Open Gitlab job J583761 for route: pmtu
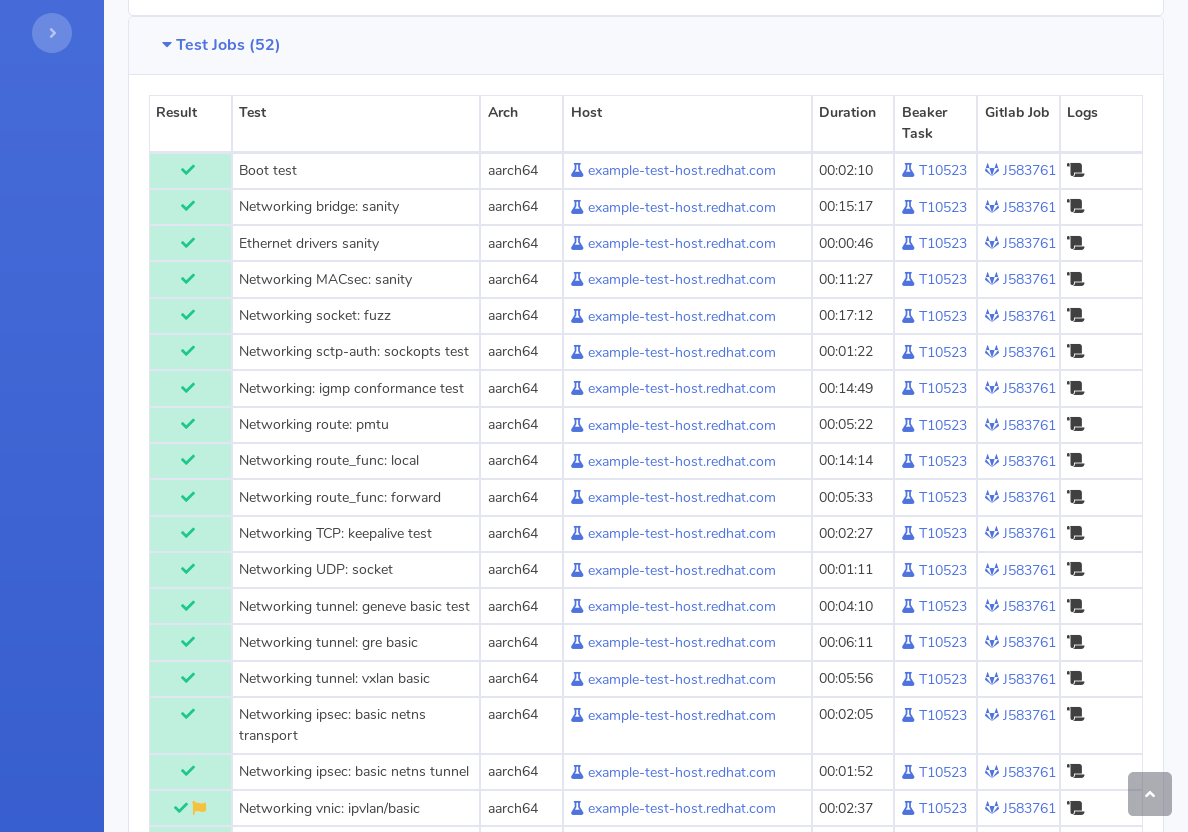The width and height of the screenshot is (1188, 832). point(1029,424)
